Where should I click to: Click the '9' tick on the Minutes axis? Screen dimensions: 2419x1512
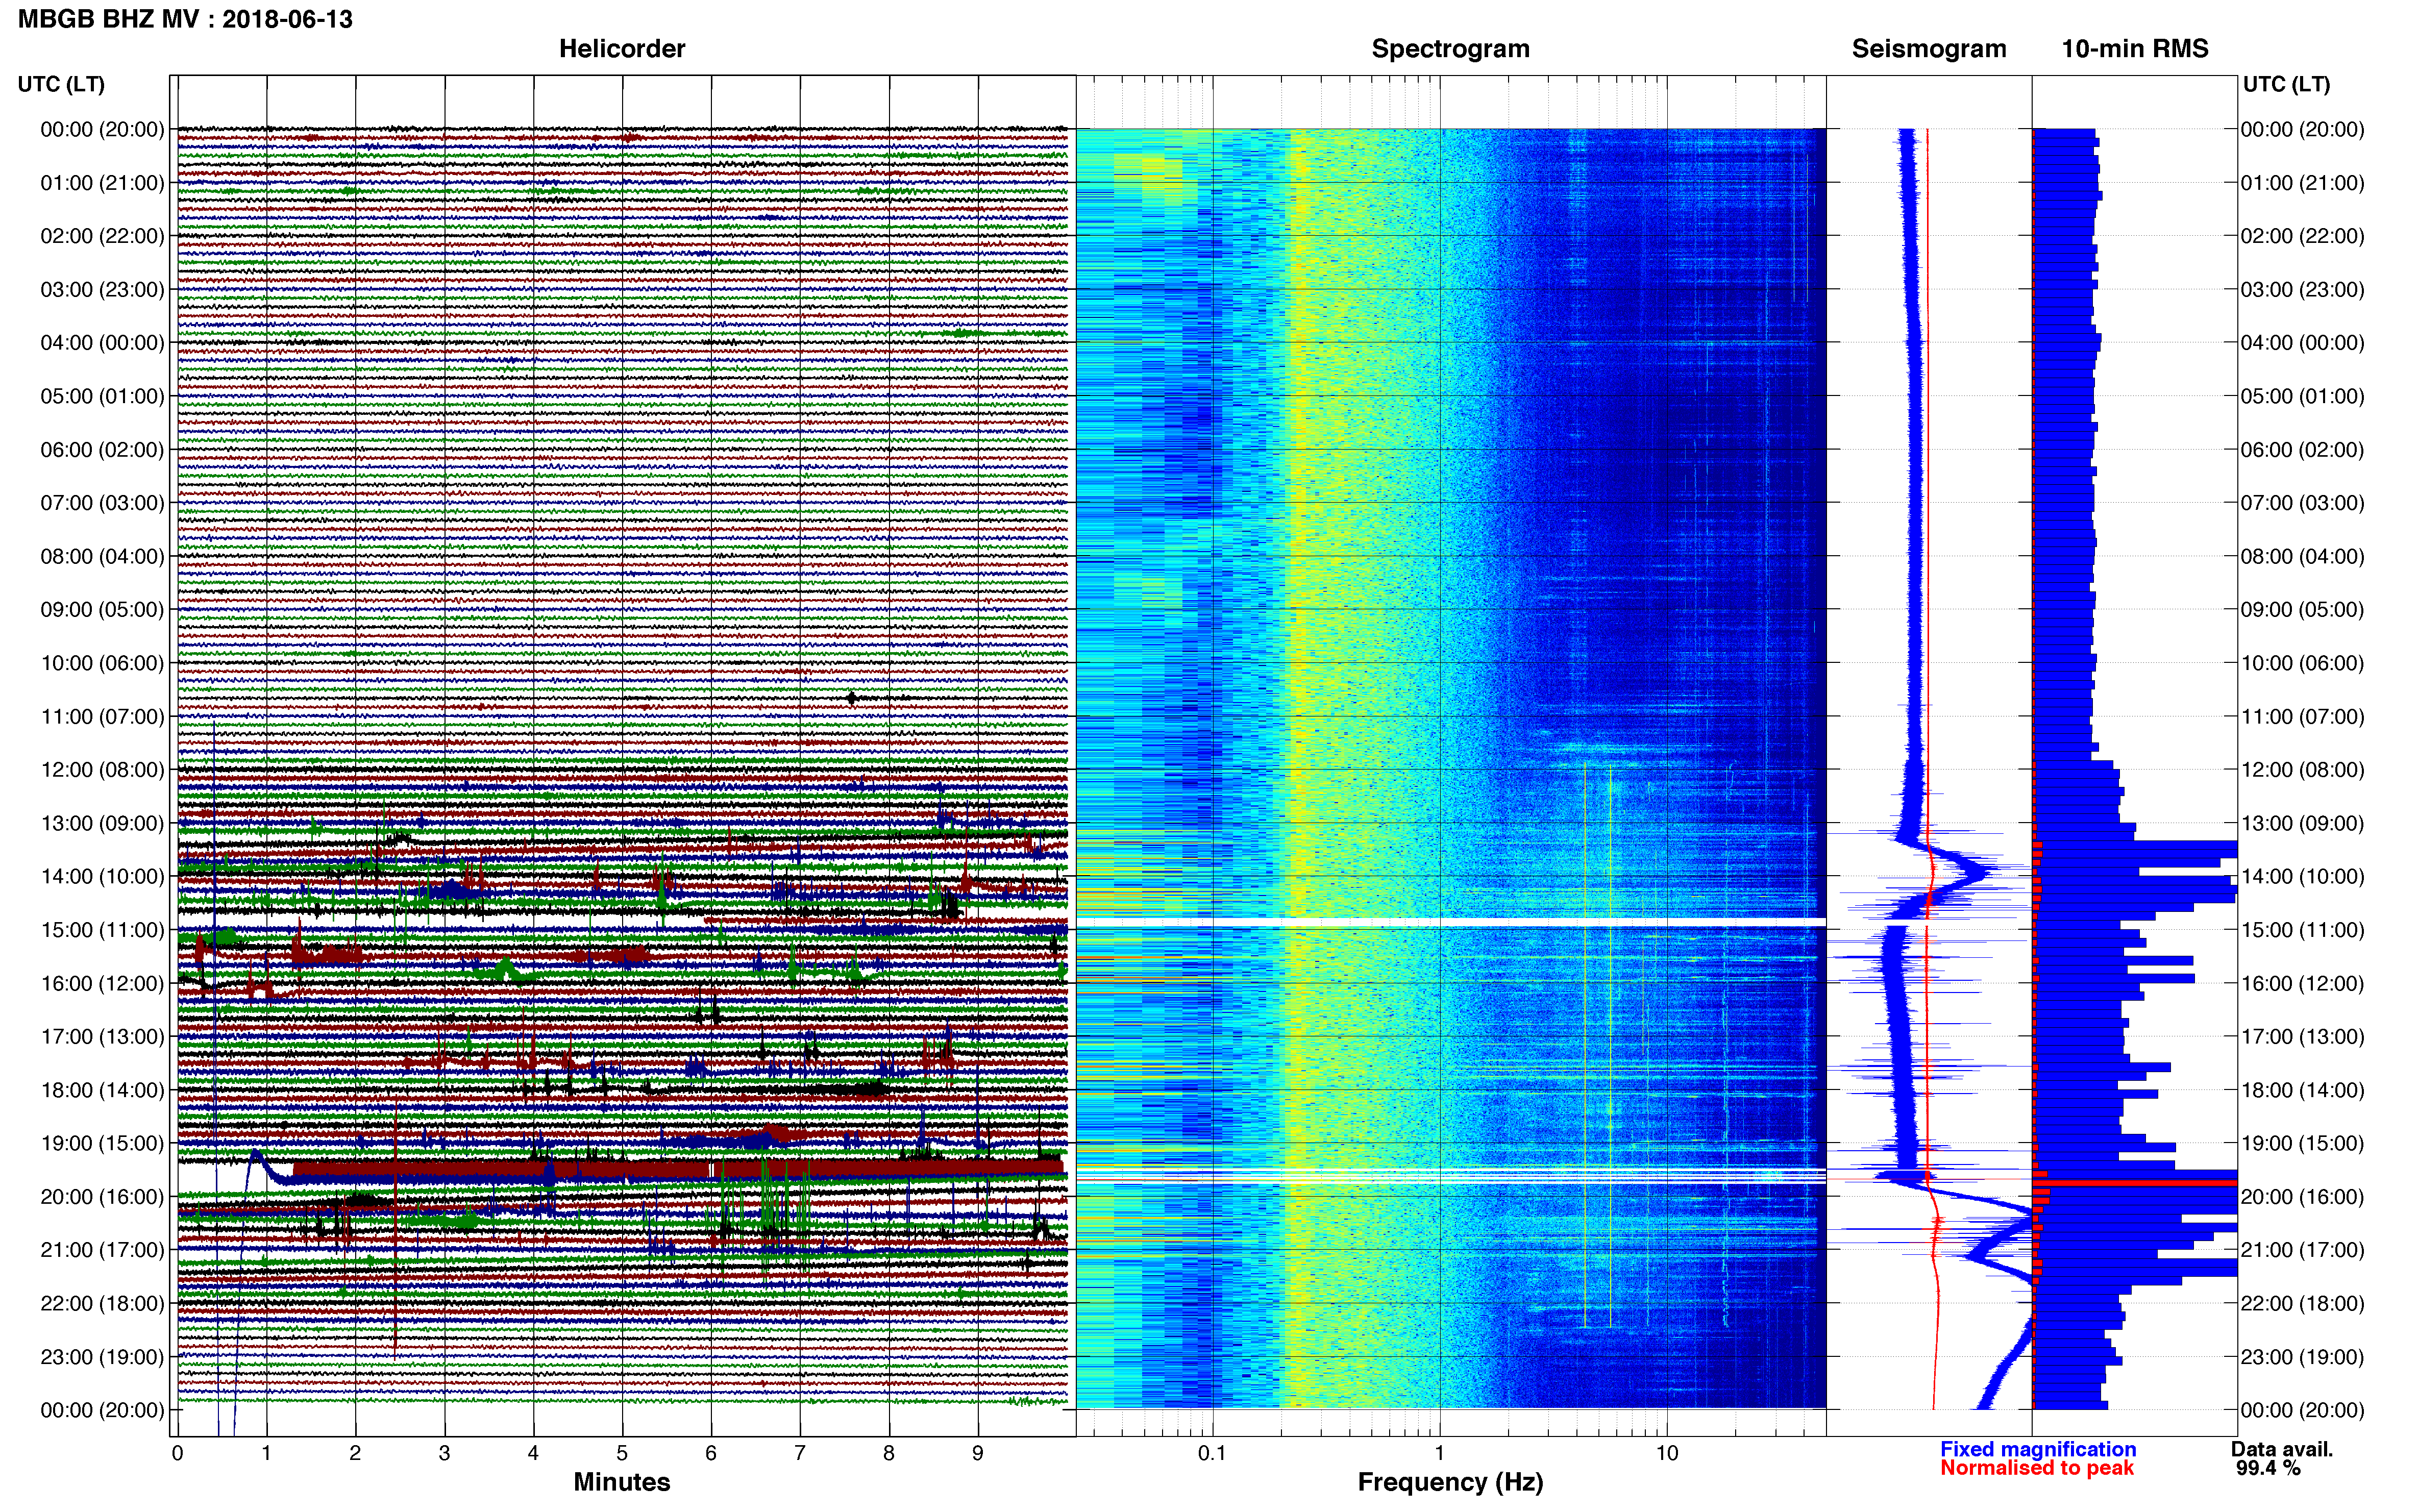pyautogui.click(x=978, y=1453)
